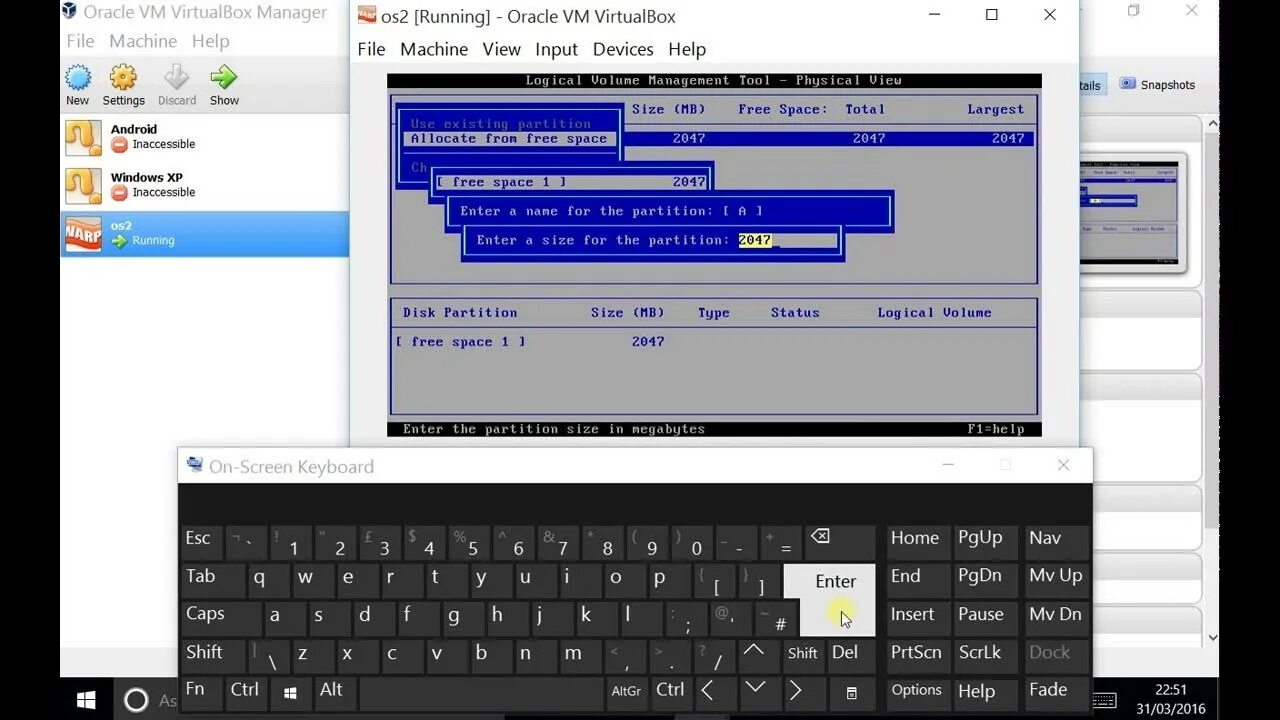The height and width of the screenshot is (720, 1280).
Task: Toggle right Ctrl on the On-Screen Keyboard
Action: pyautogui.click(x=670, y=692)
